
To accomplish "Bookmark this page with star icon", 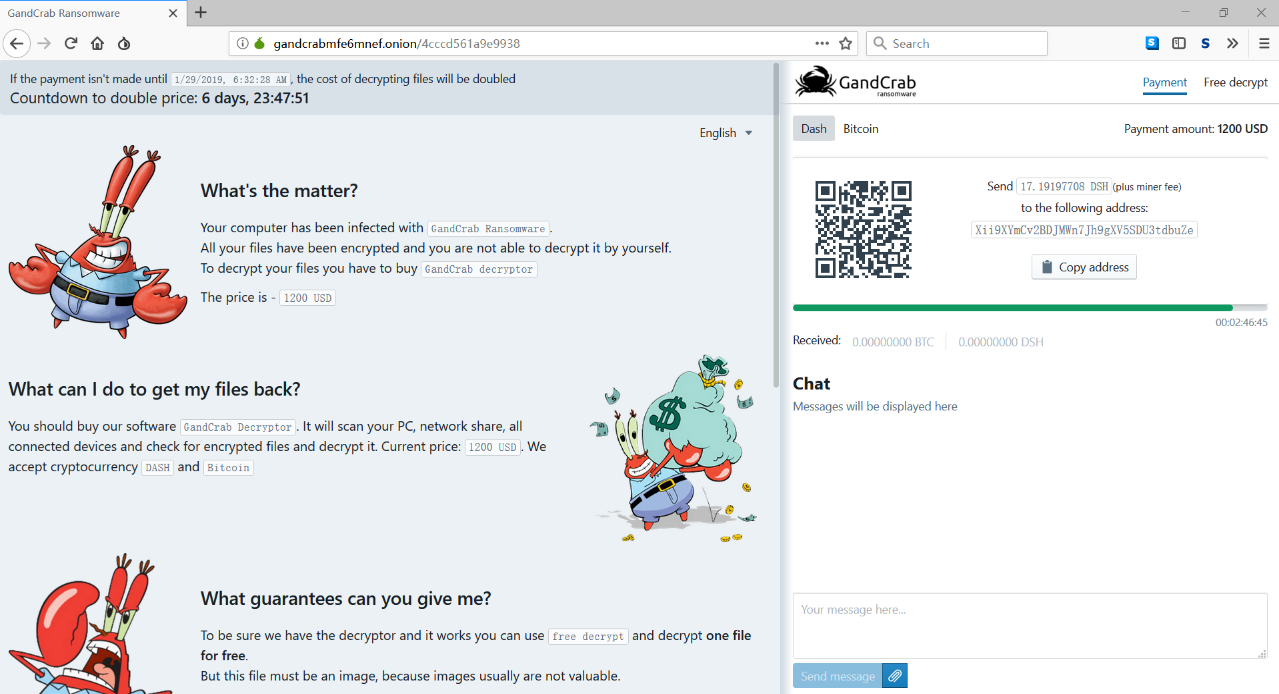I will coord(846,44).
